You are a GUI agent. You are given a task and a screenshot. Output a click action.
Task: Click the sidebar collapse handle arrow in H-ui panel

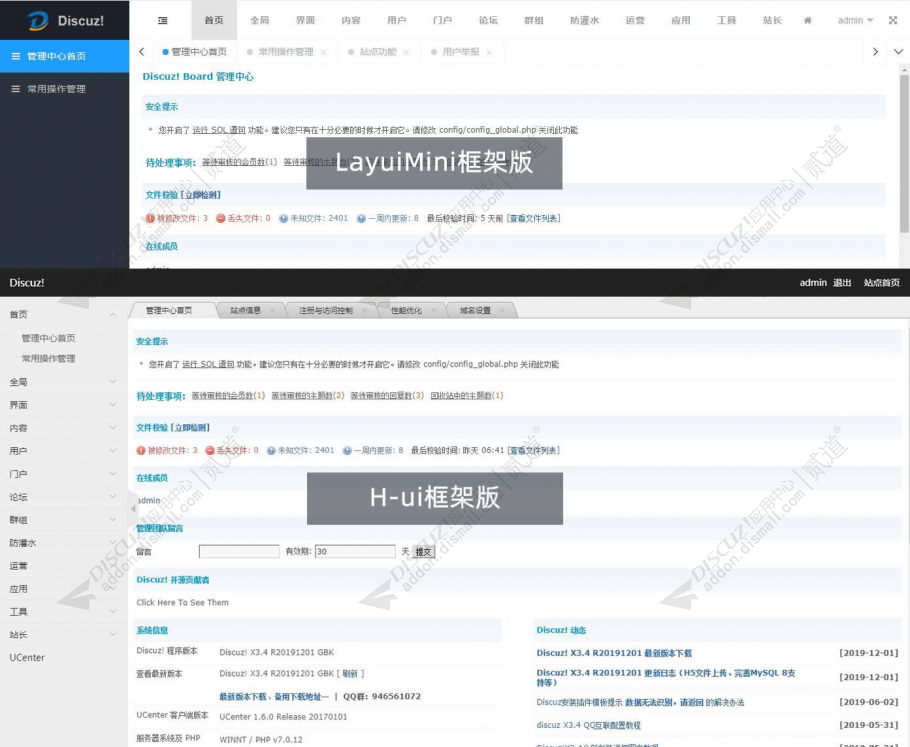click(132, 508)
